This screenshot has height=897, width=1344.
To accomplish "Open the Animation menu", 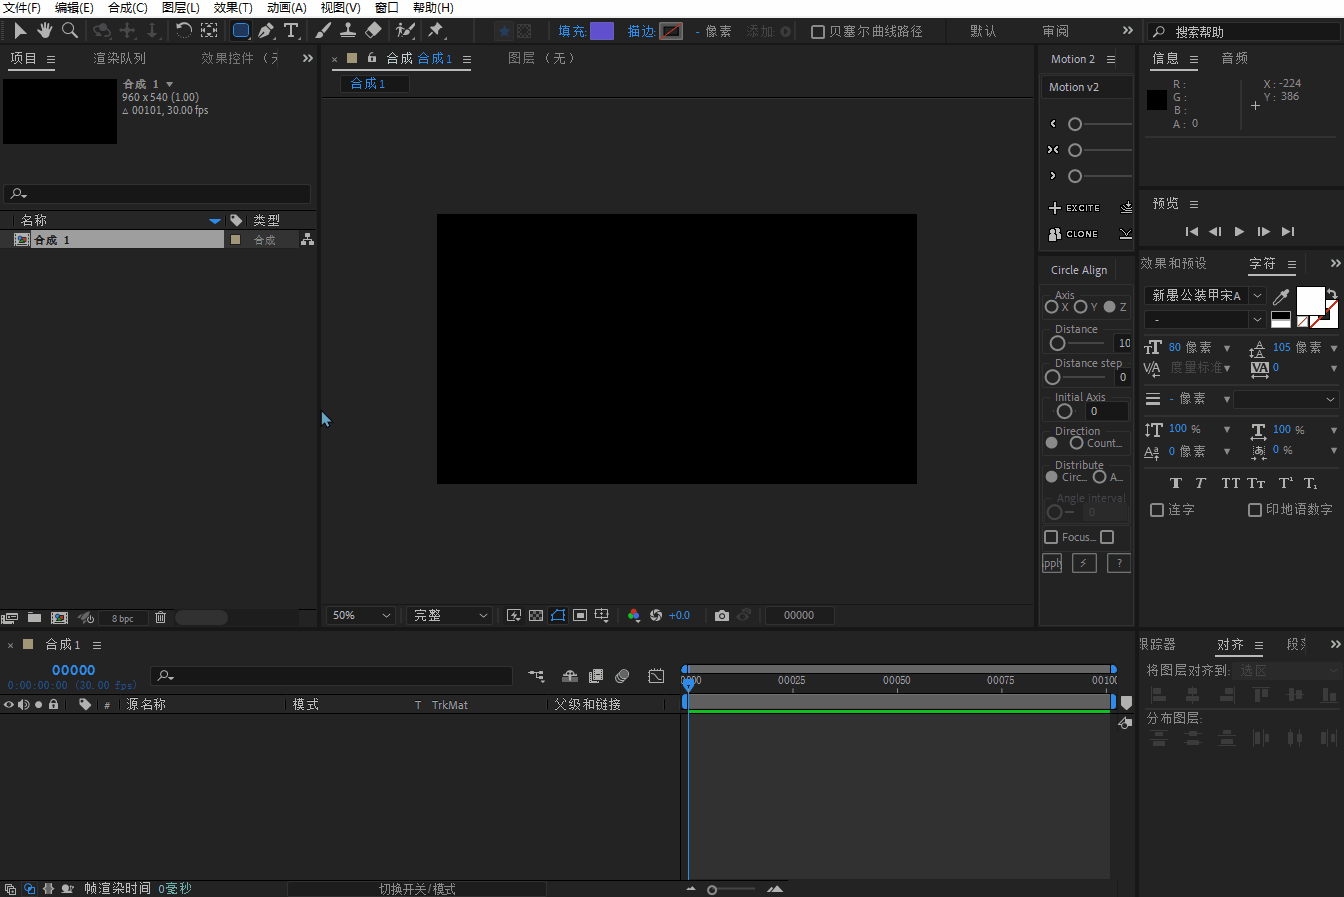I will [x=286, y=8].
